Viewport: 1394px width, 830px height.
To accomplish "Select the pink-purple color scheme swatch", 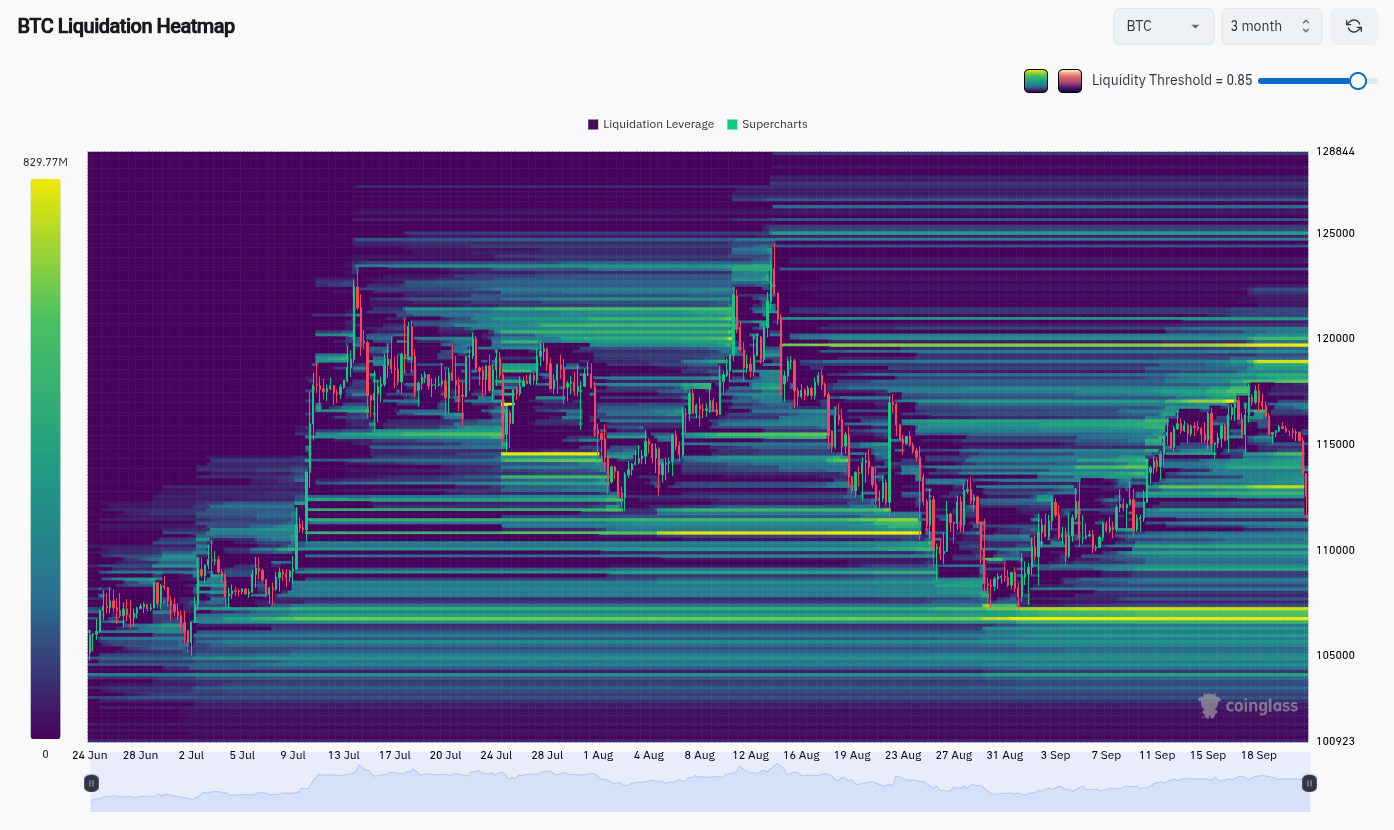I will (x=1070, y=81).
